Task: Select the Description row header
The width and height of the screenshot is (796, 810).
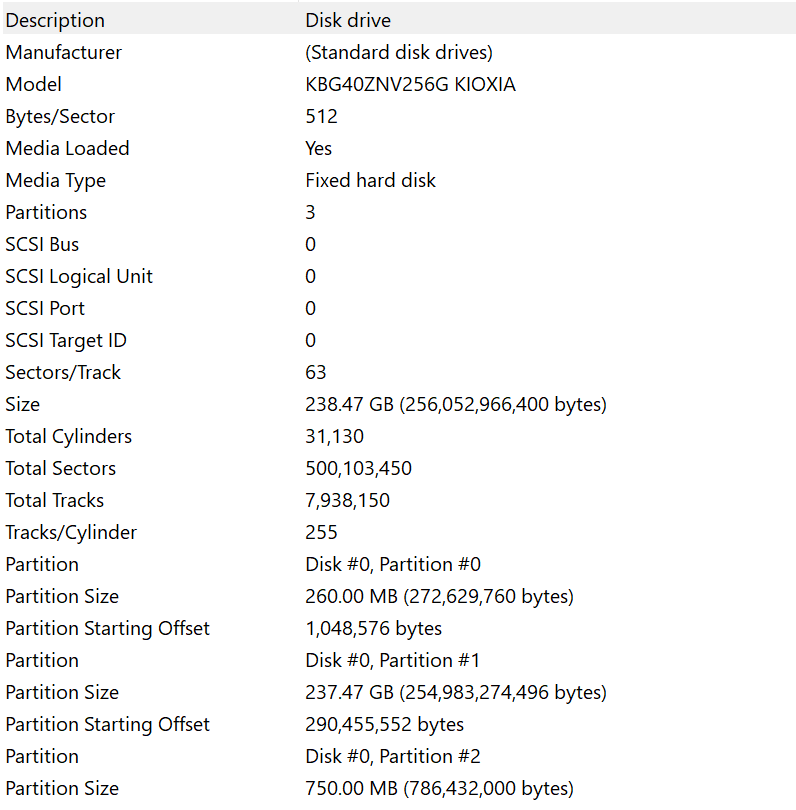Action: click(x=55, y=20)
